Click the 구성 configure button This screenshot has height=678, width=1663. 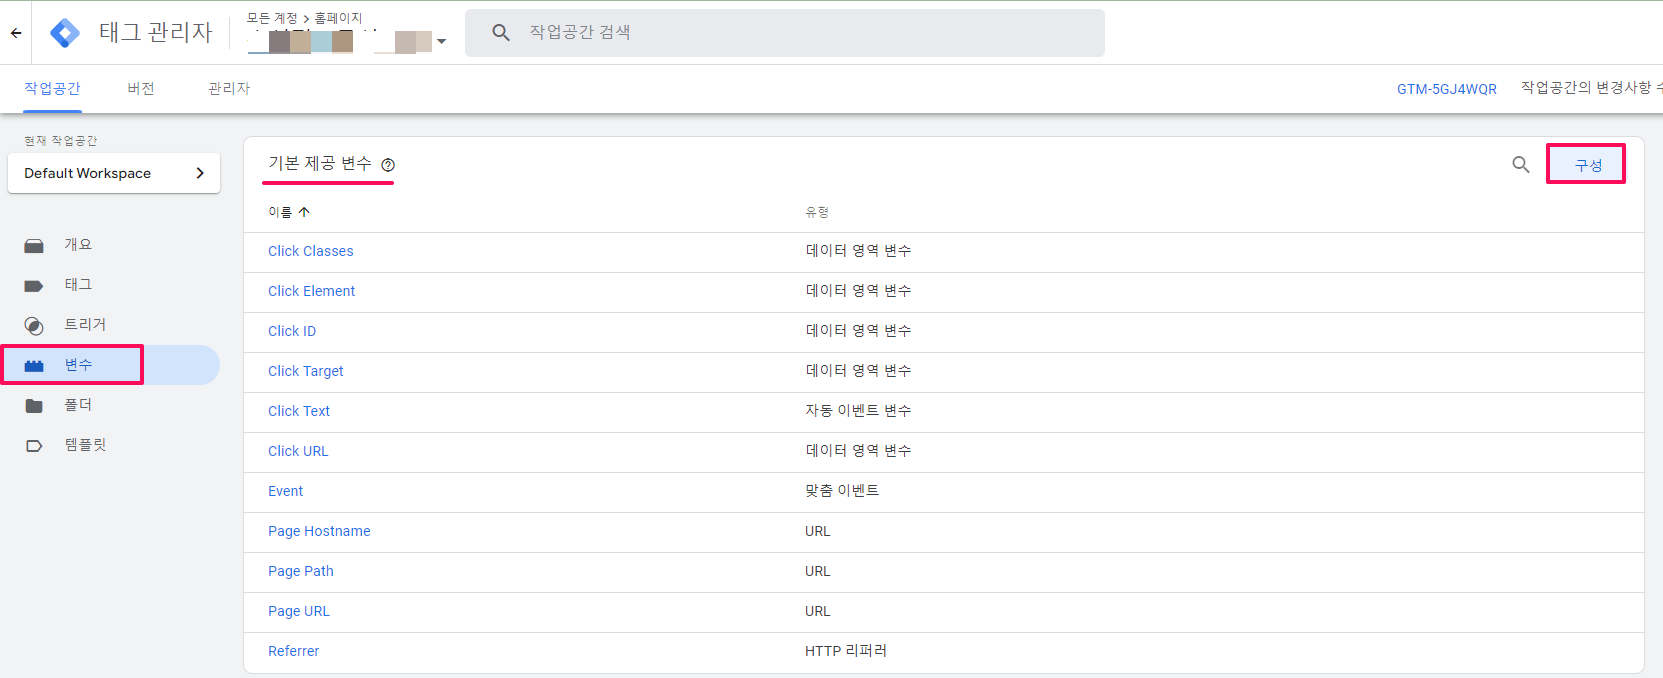[x=1587, y=165]
